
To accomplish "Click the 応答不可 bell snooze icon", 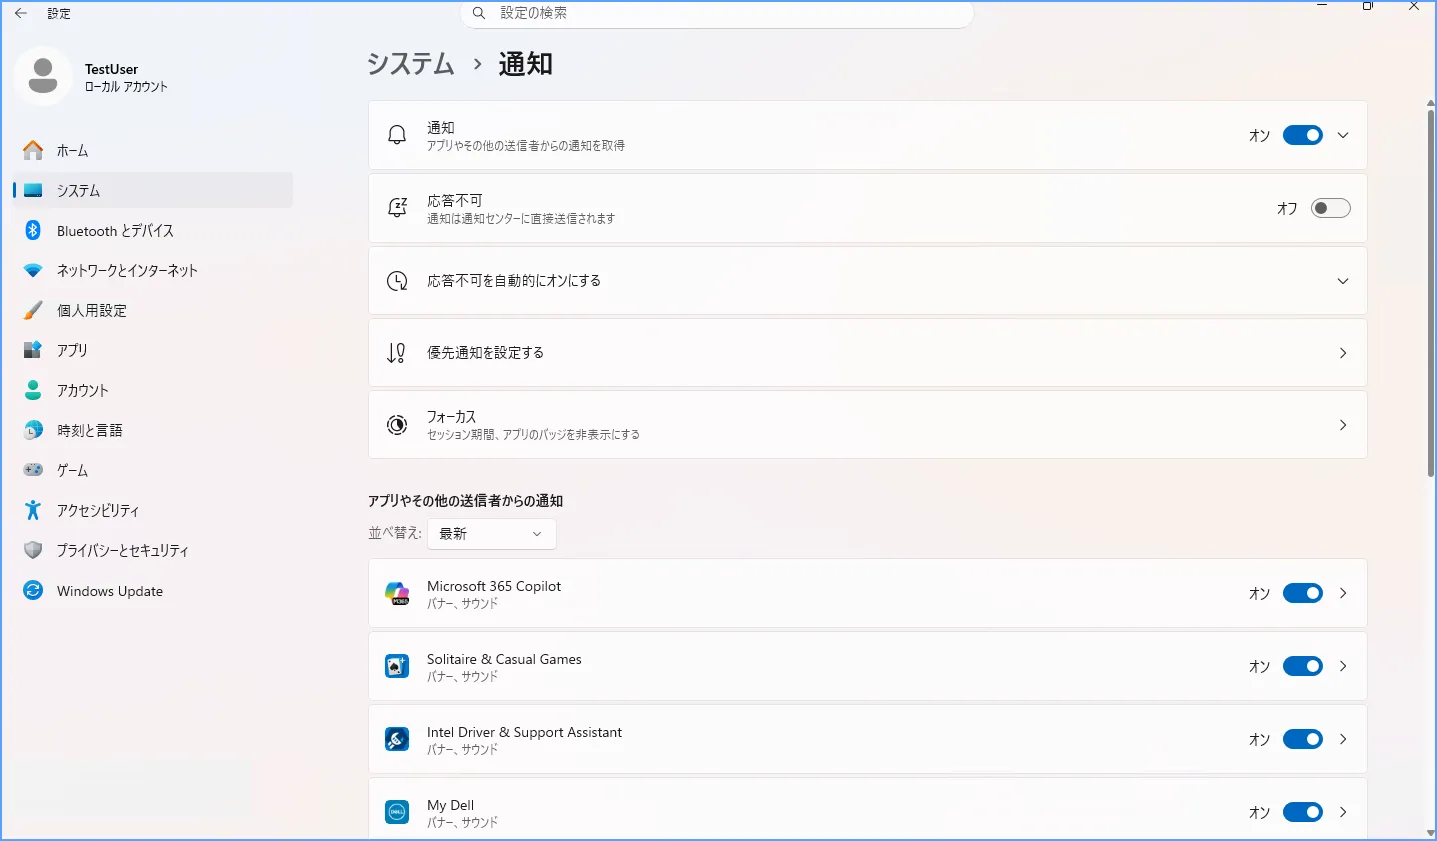I will click(x=397, y=208).
